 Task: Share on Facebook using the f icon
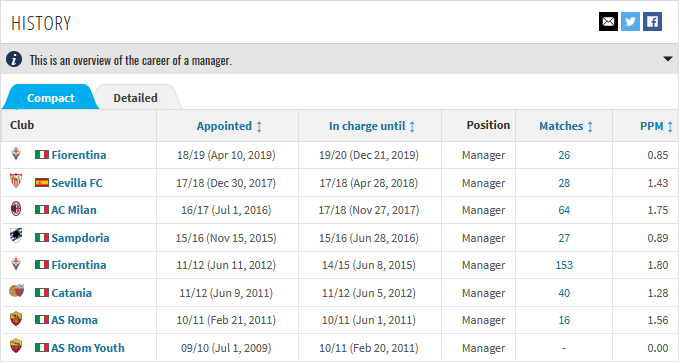[x=653, y=22]
